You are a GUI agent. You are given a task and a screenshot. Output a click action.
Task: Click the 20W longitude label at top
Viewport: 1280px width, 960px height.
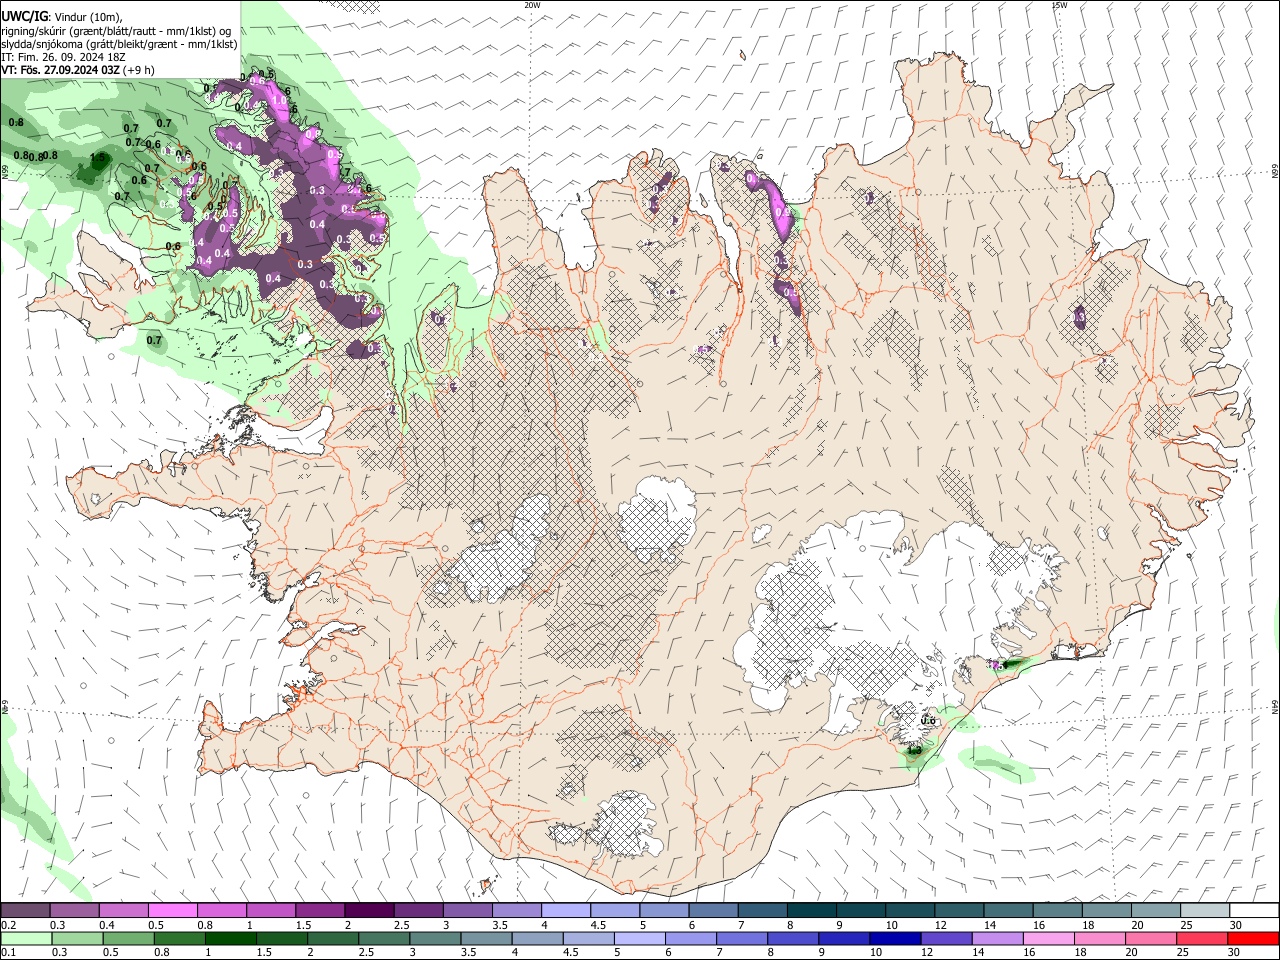(532, 5)
